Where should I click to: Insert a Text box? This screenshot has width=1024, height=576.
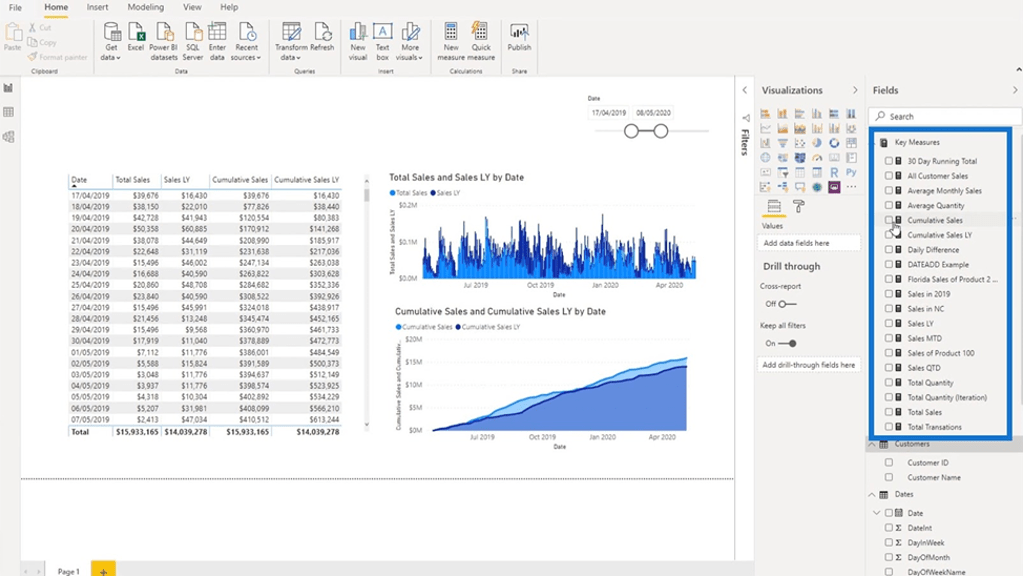pos(383,42)
